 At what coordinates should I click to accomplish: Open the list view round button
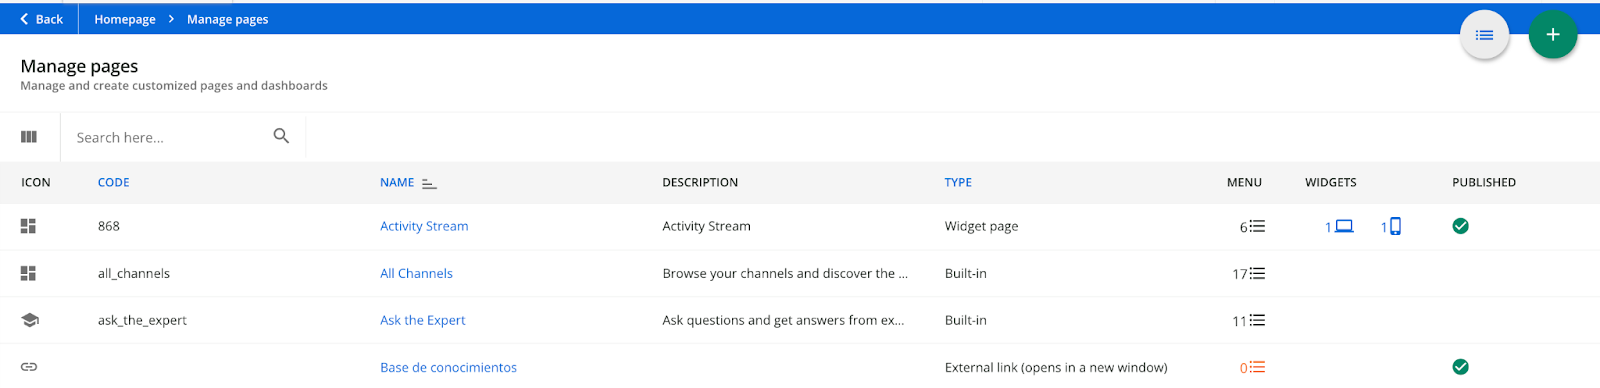[x=1484, y=35]
